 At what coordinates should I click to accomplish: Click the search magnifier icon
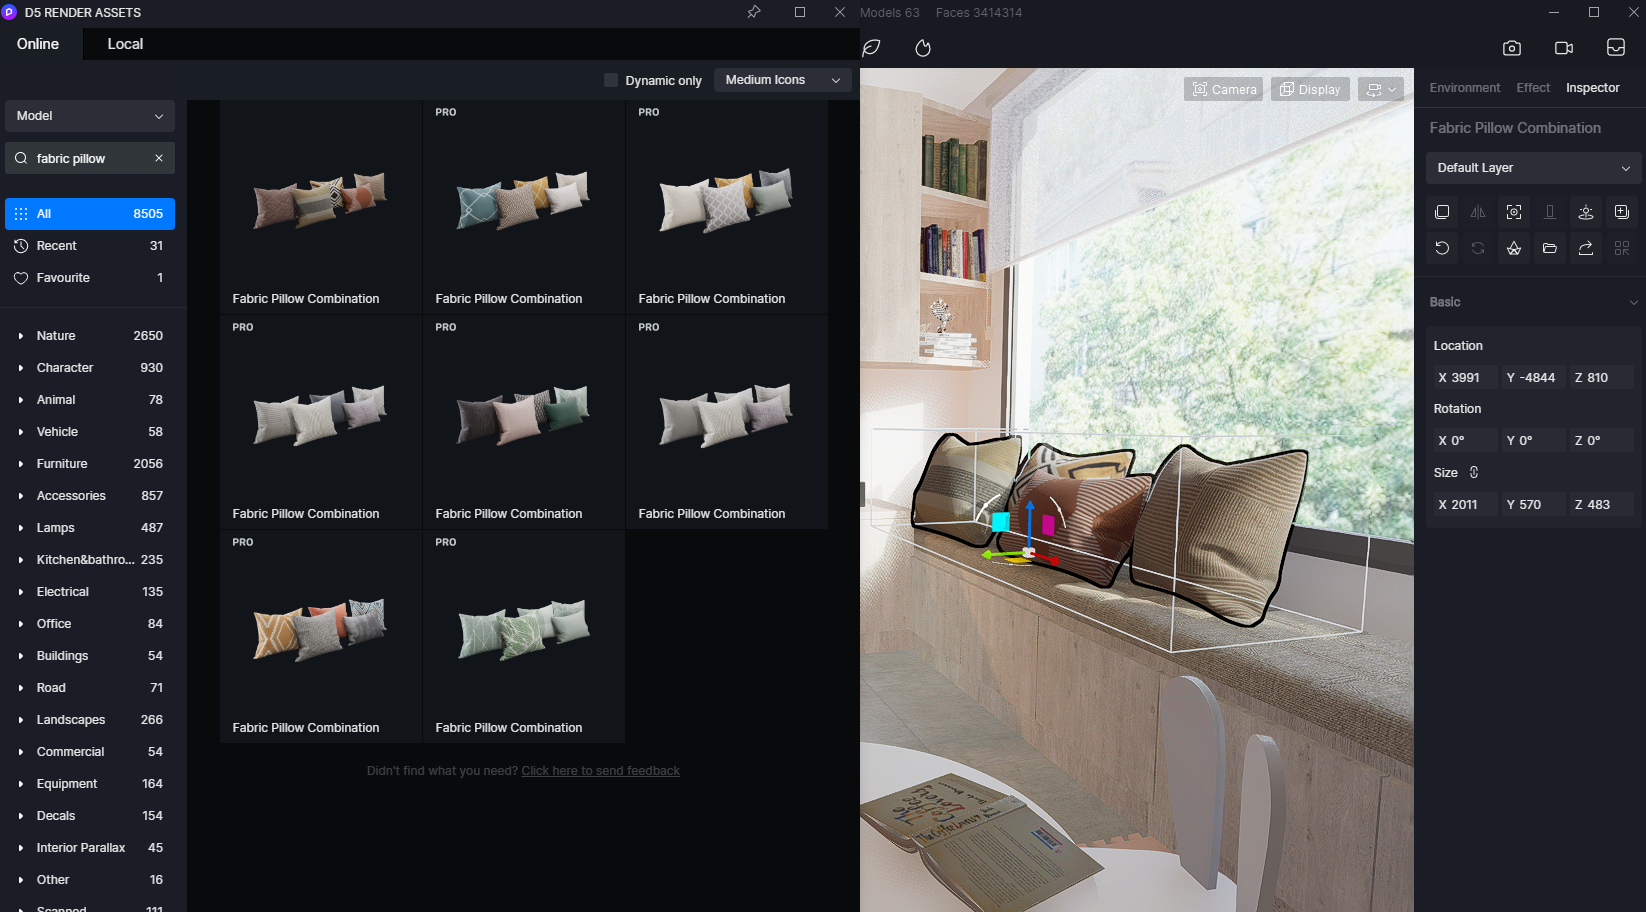click(x=21, y=158)
